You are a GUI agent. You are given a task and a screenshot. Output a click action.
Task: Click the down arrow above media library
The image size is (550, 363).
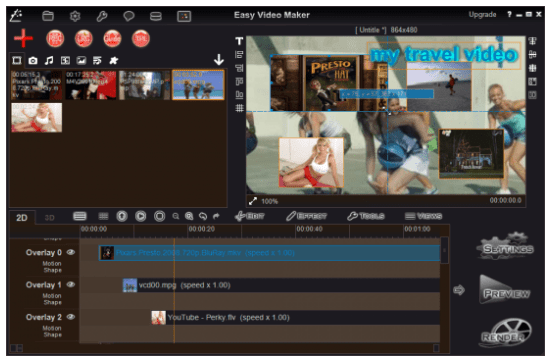tap(219, 60)
